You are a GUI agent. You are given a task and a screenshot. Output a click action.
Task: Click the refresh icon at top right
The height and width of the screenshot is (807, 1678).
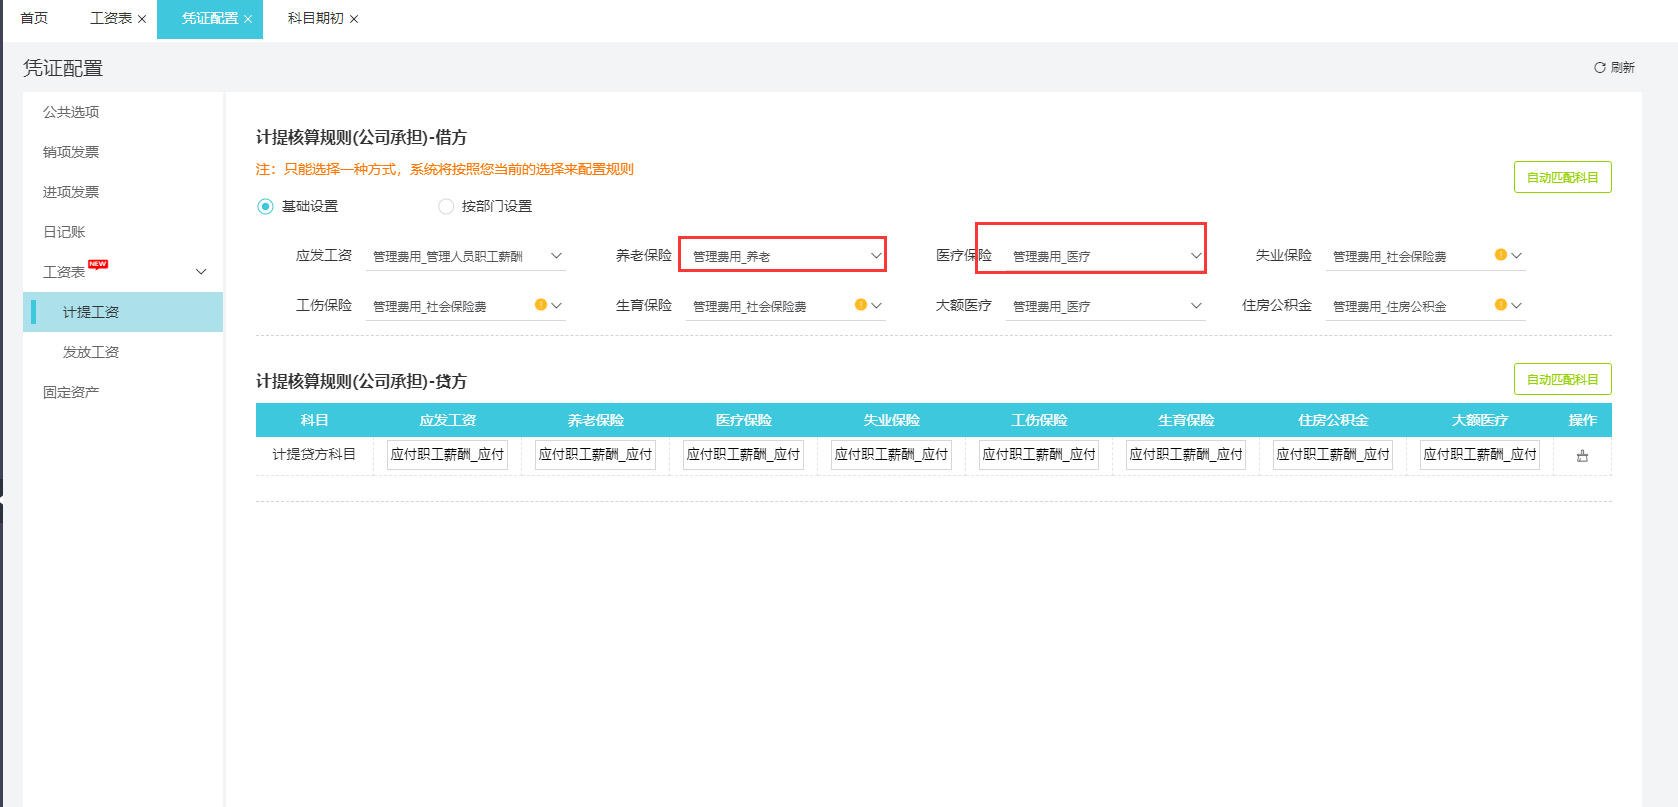coord(1599,68)
